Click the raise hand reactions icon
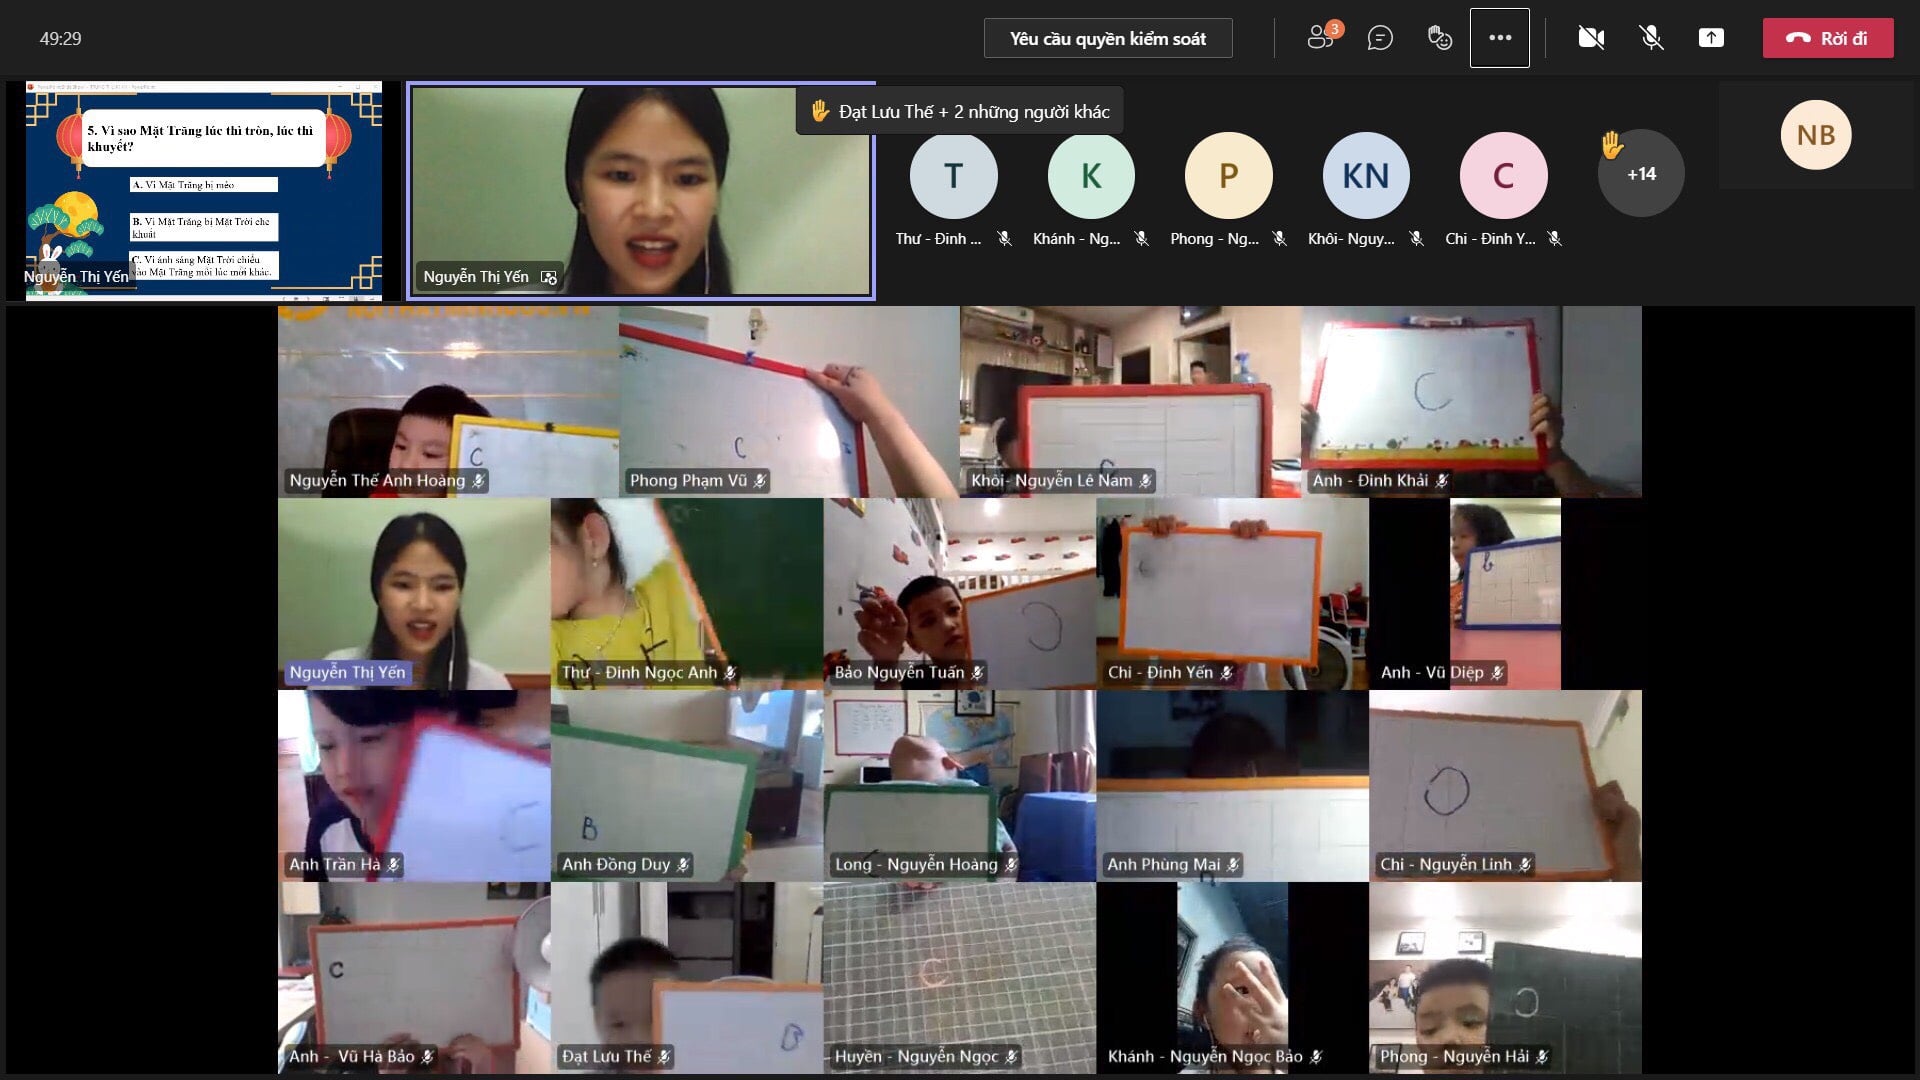The height and width of the screenshot is (1080, 1920). pyautogui.click(x=1439, y=38)
